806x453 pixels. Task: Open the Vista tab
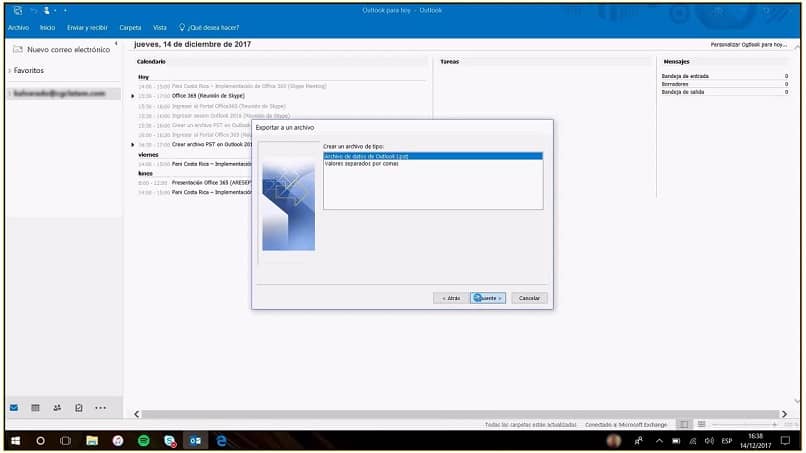pyautogui.click(x=160, y=28)
